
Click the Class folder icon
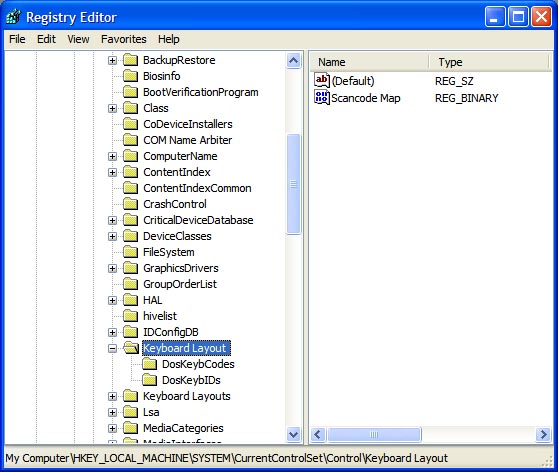[131, 108]
